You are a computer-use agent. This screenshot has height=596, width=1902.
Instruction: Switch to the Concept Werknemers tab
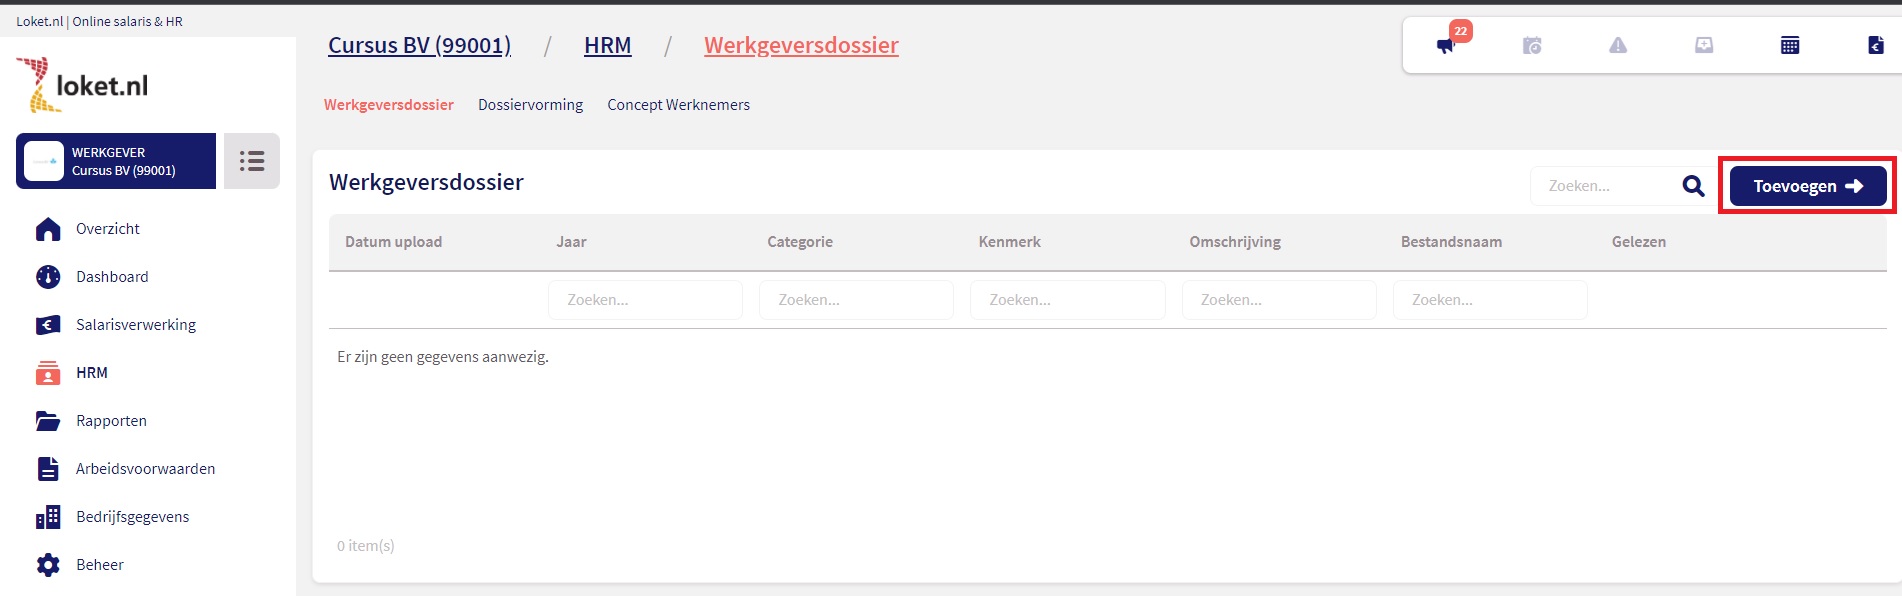tap(678, 105)
